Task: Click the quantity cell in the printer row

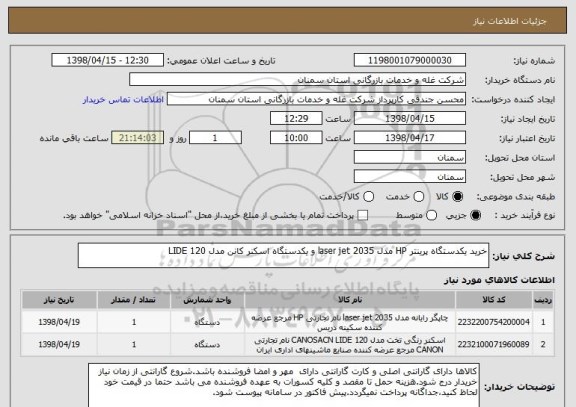Action: click(x=134, y=322)
